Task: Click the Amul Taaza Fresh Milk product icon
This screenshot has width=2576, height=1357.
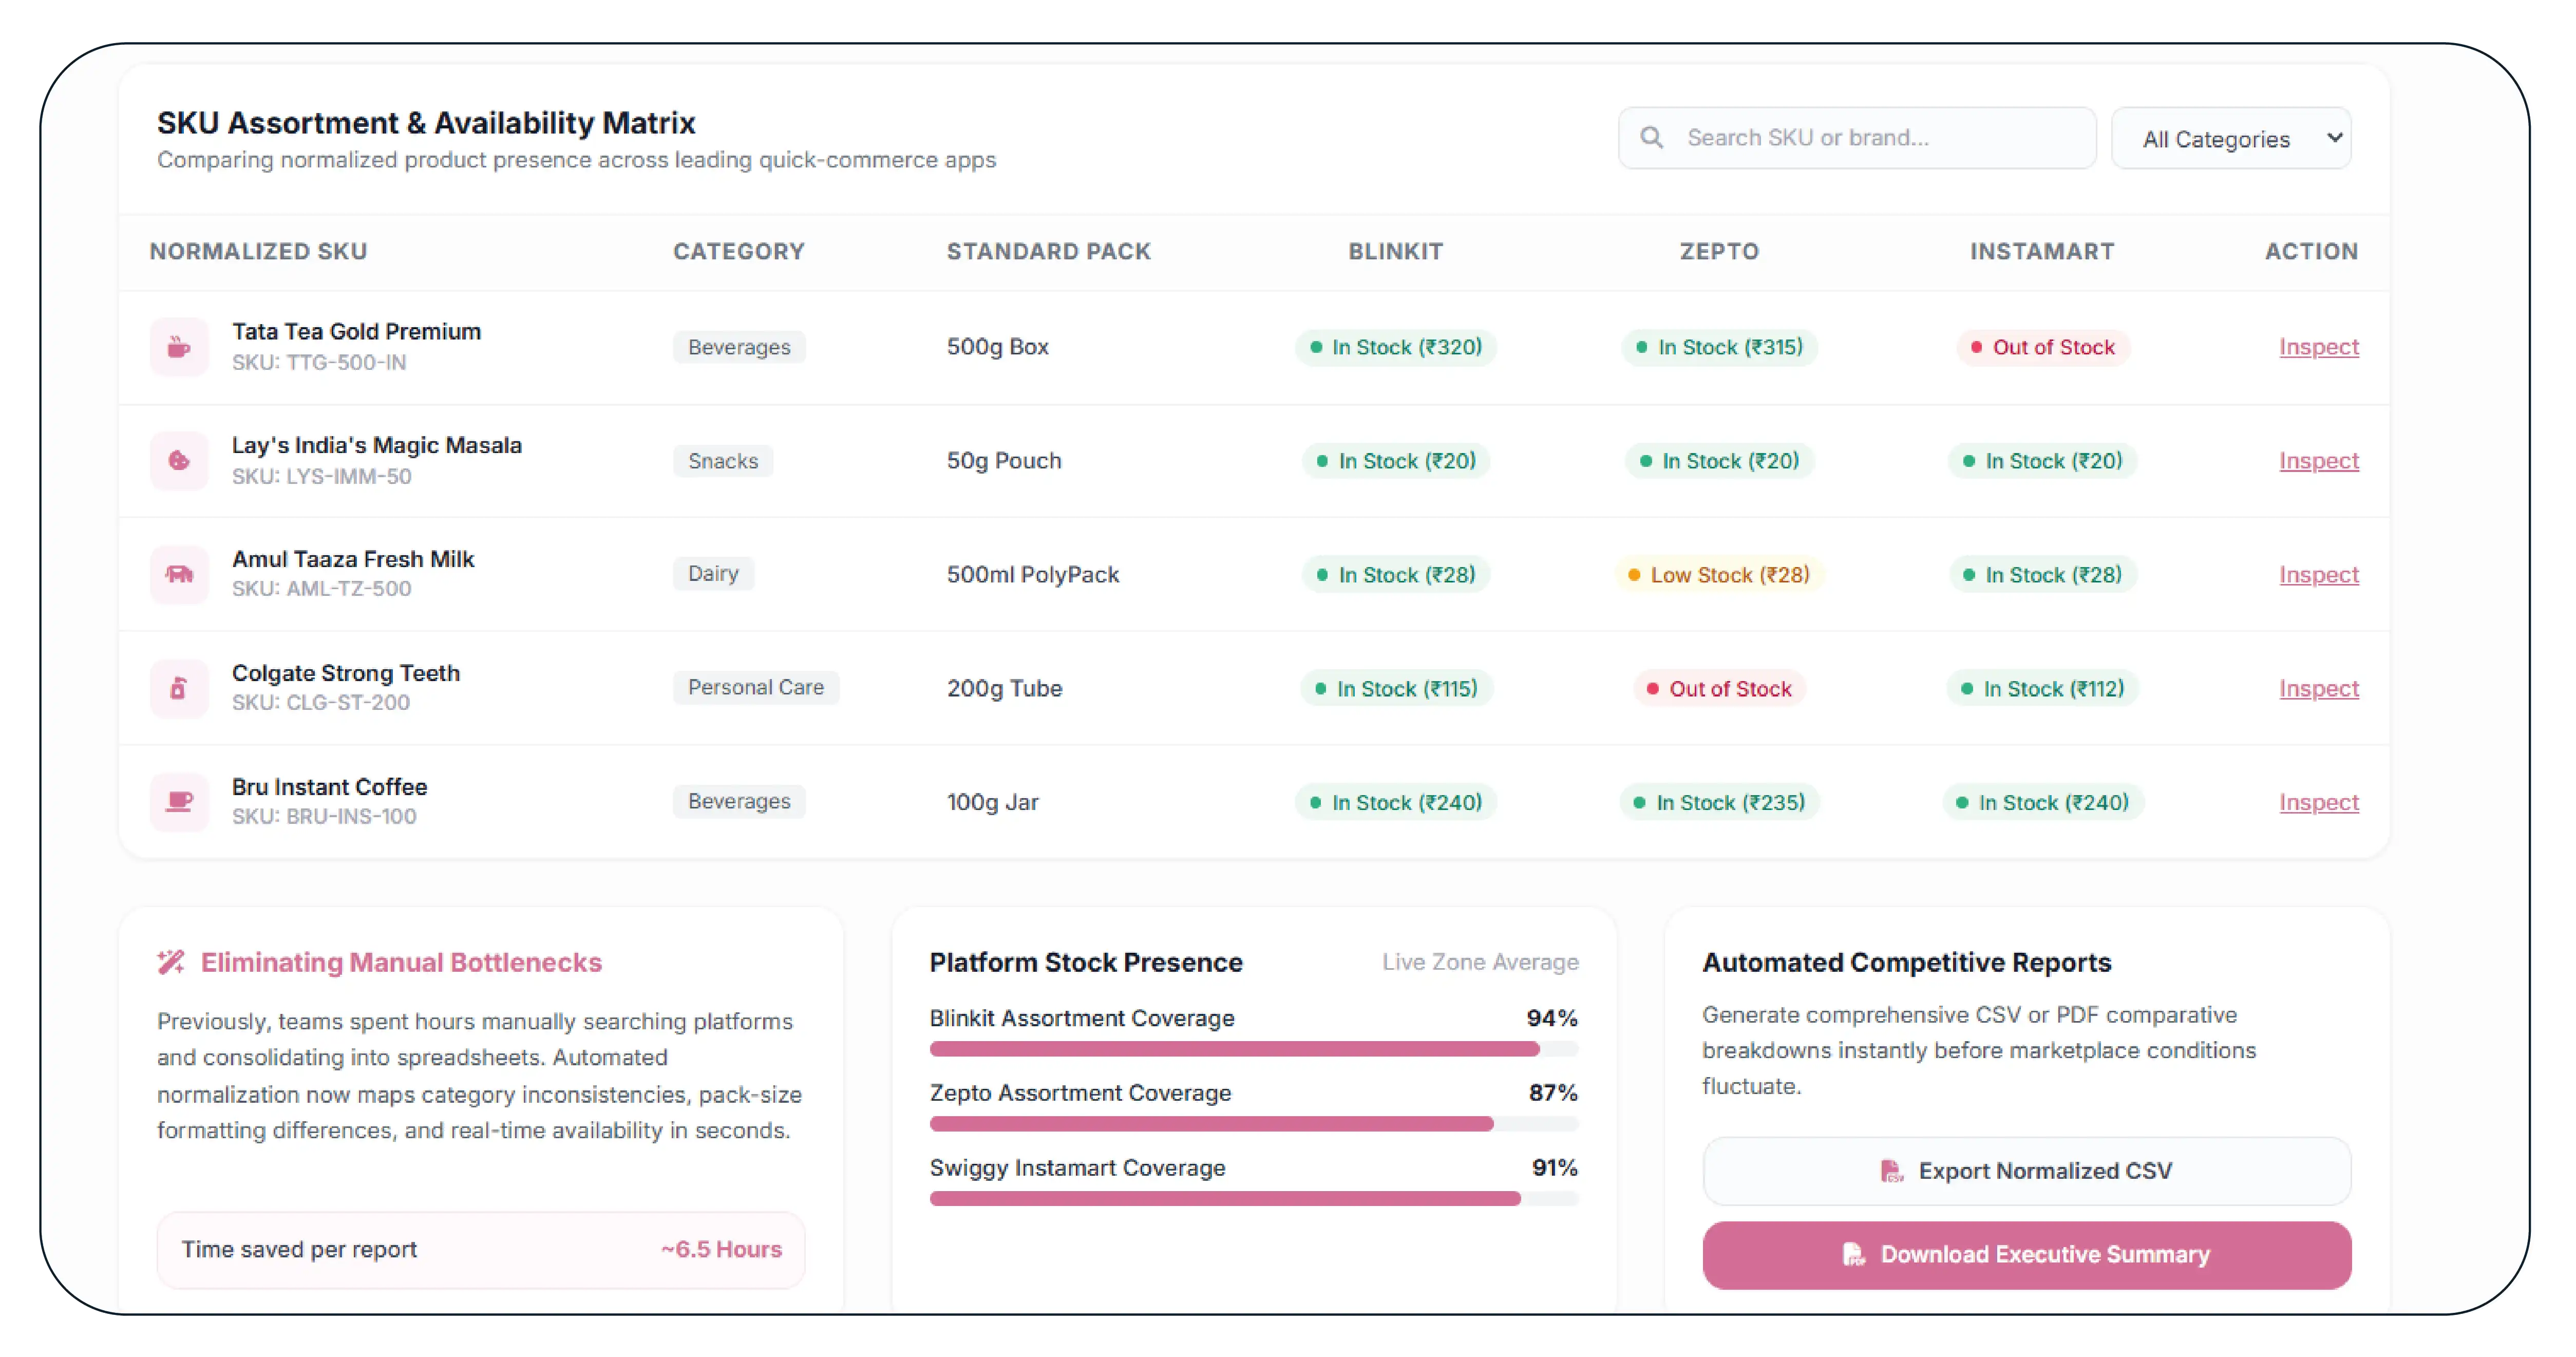Action: pos(179,574)
